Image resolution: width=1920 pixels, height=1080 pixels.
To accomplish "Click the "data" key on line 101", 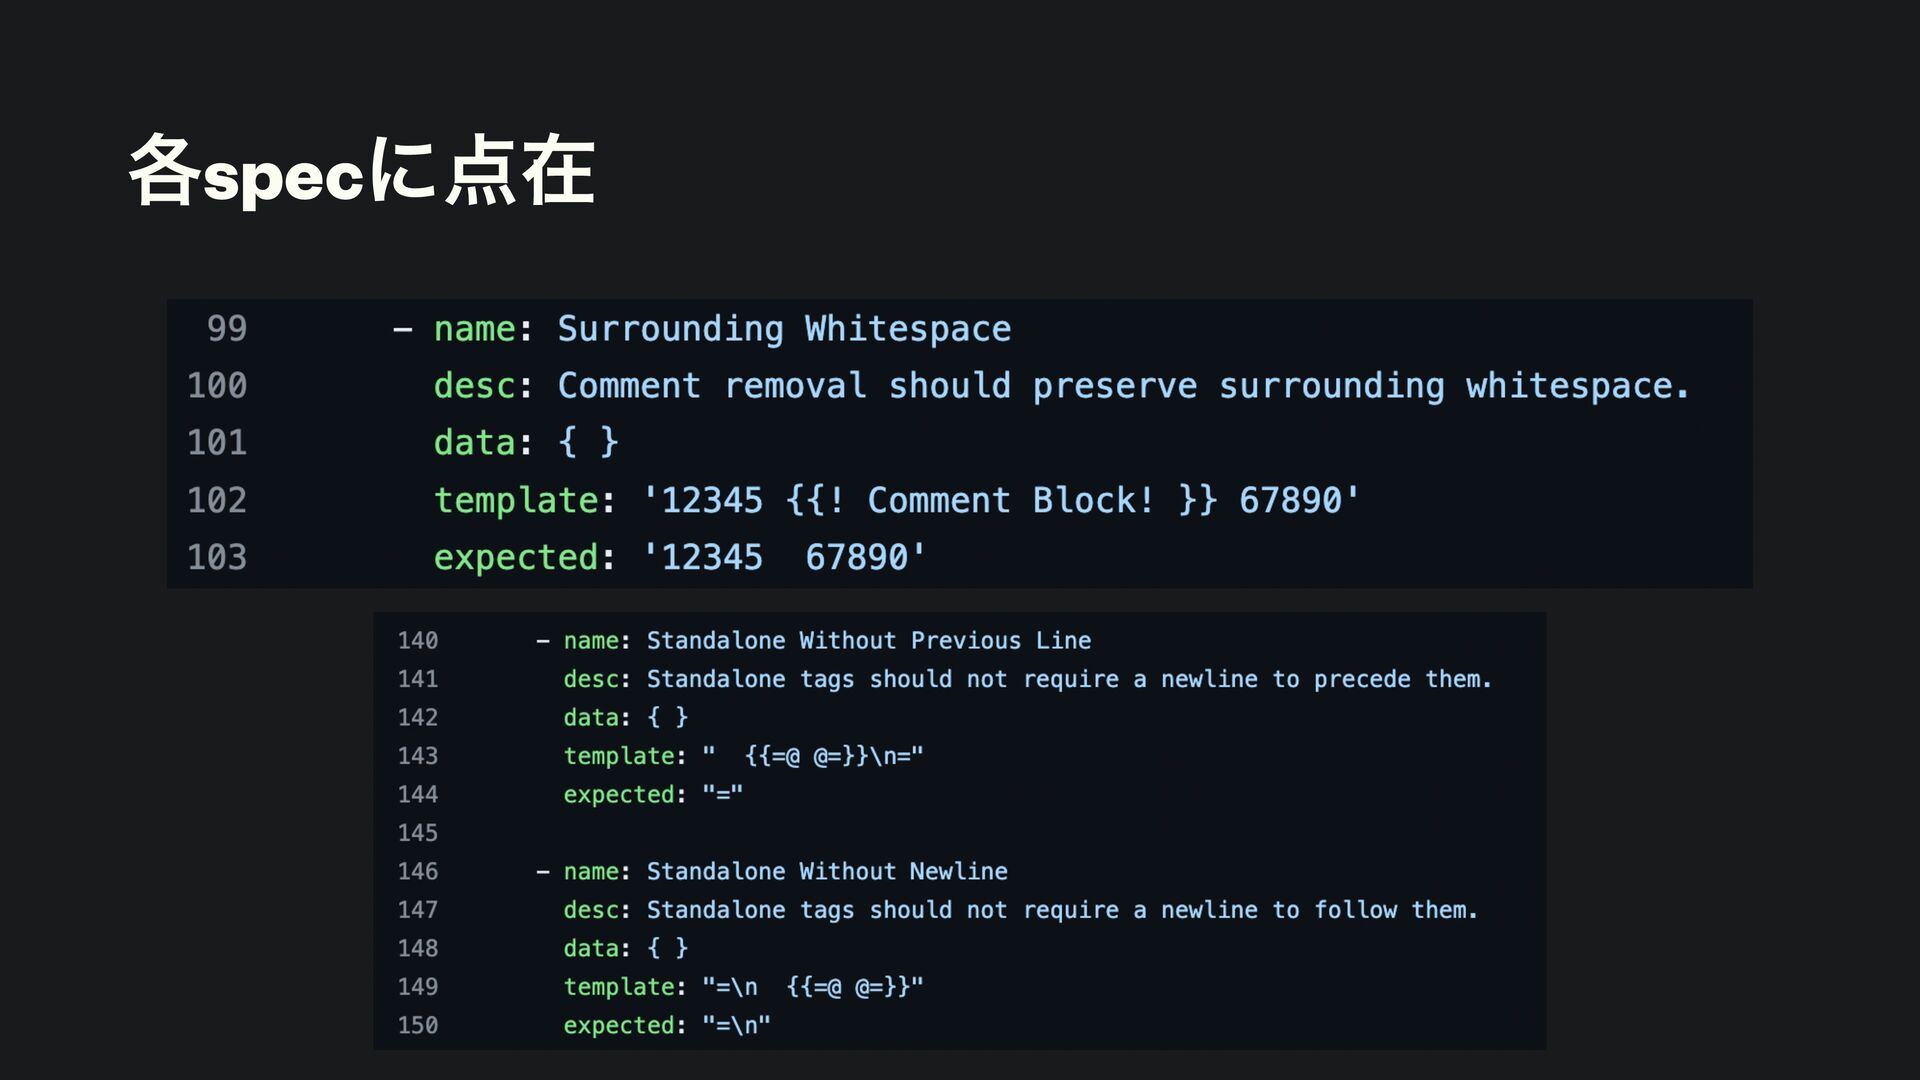I will point(474,443).
